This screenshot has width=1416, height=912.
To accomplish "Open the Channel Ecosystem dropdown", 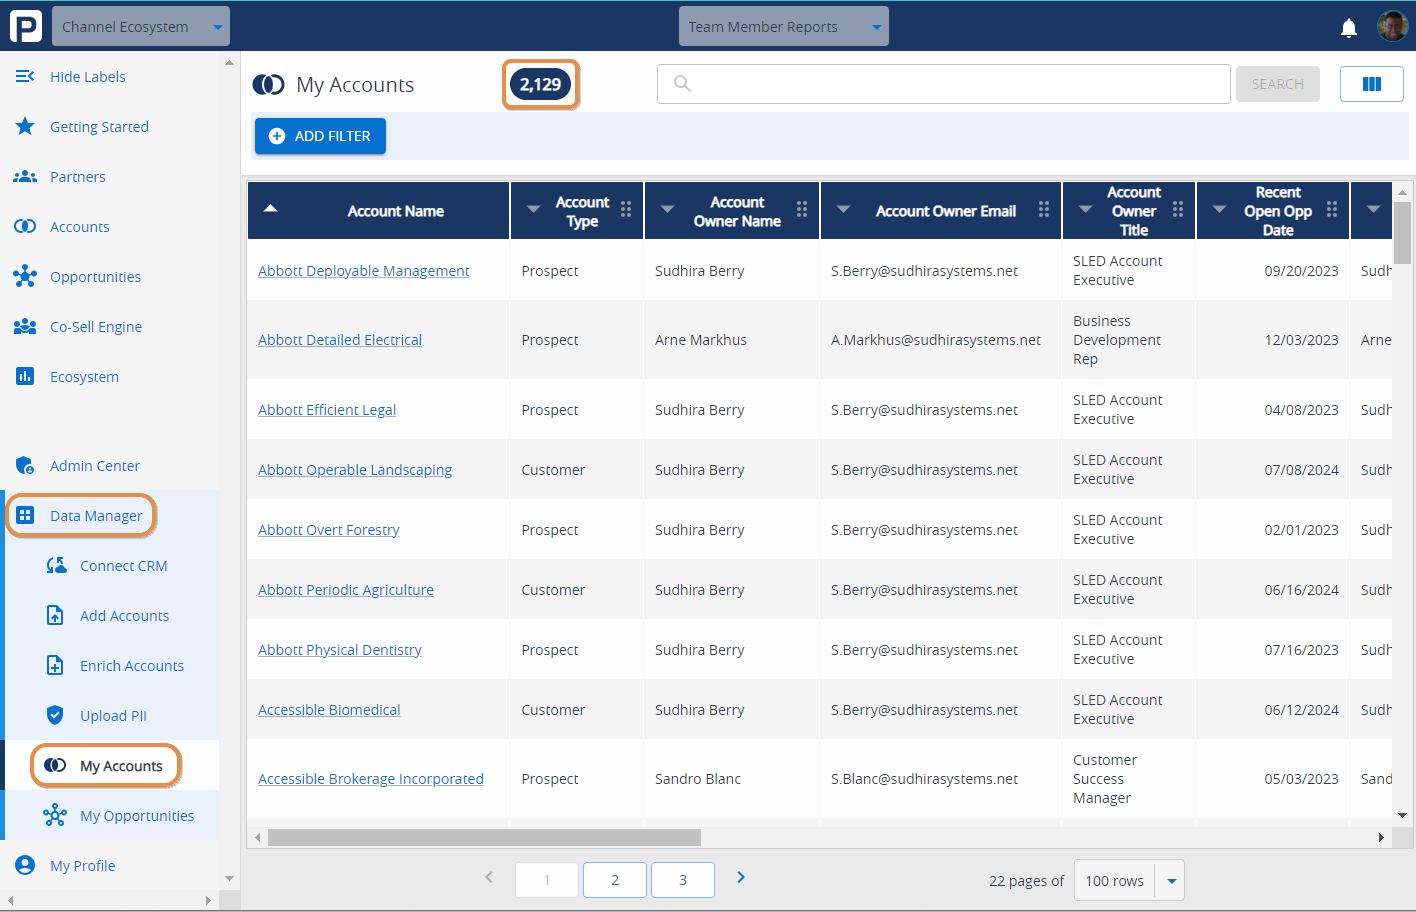I will pyautogui.click(x=141, y=26).
